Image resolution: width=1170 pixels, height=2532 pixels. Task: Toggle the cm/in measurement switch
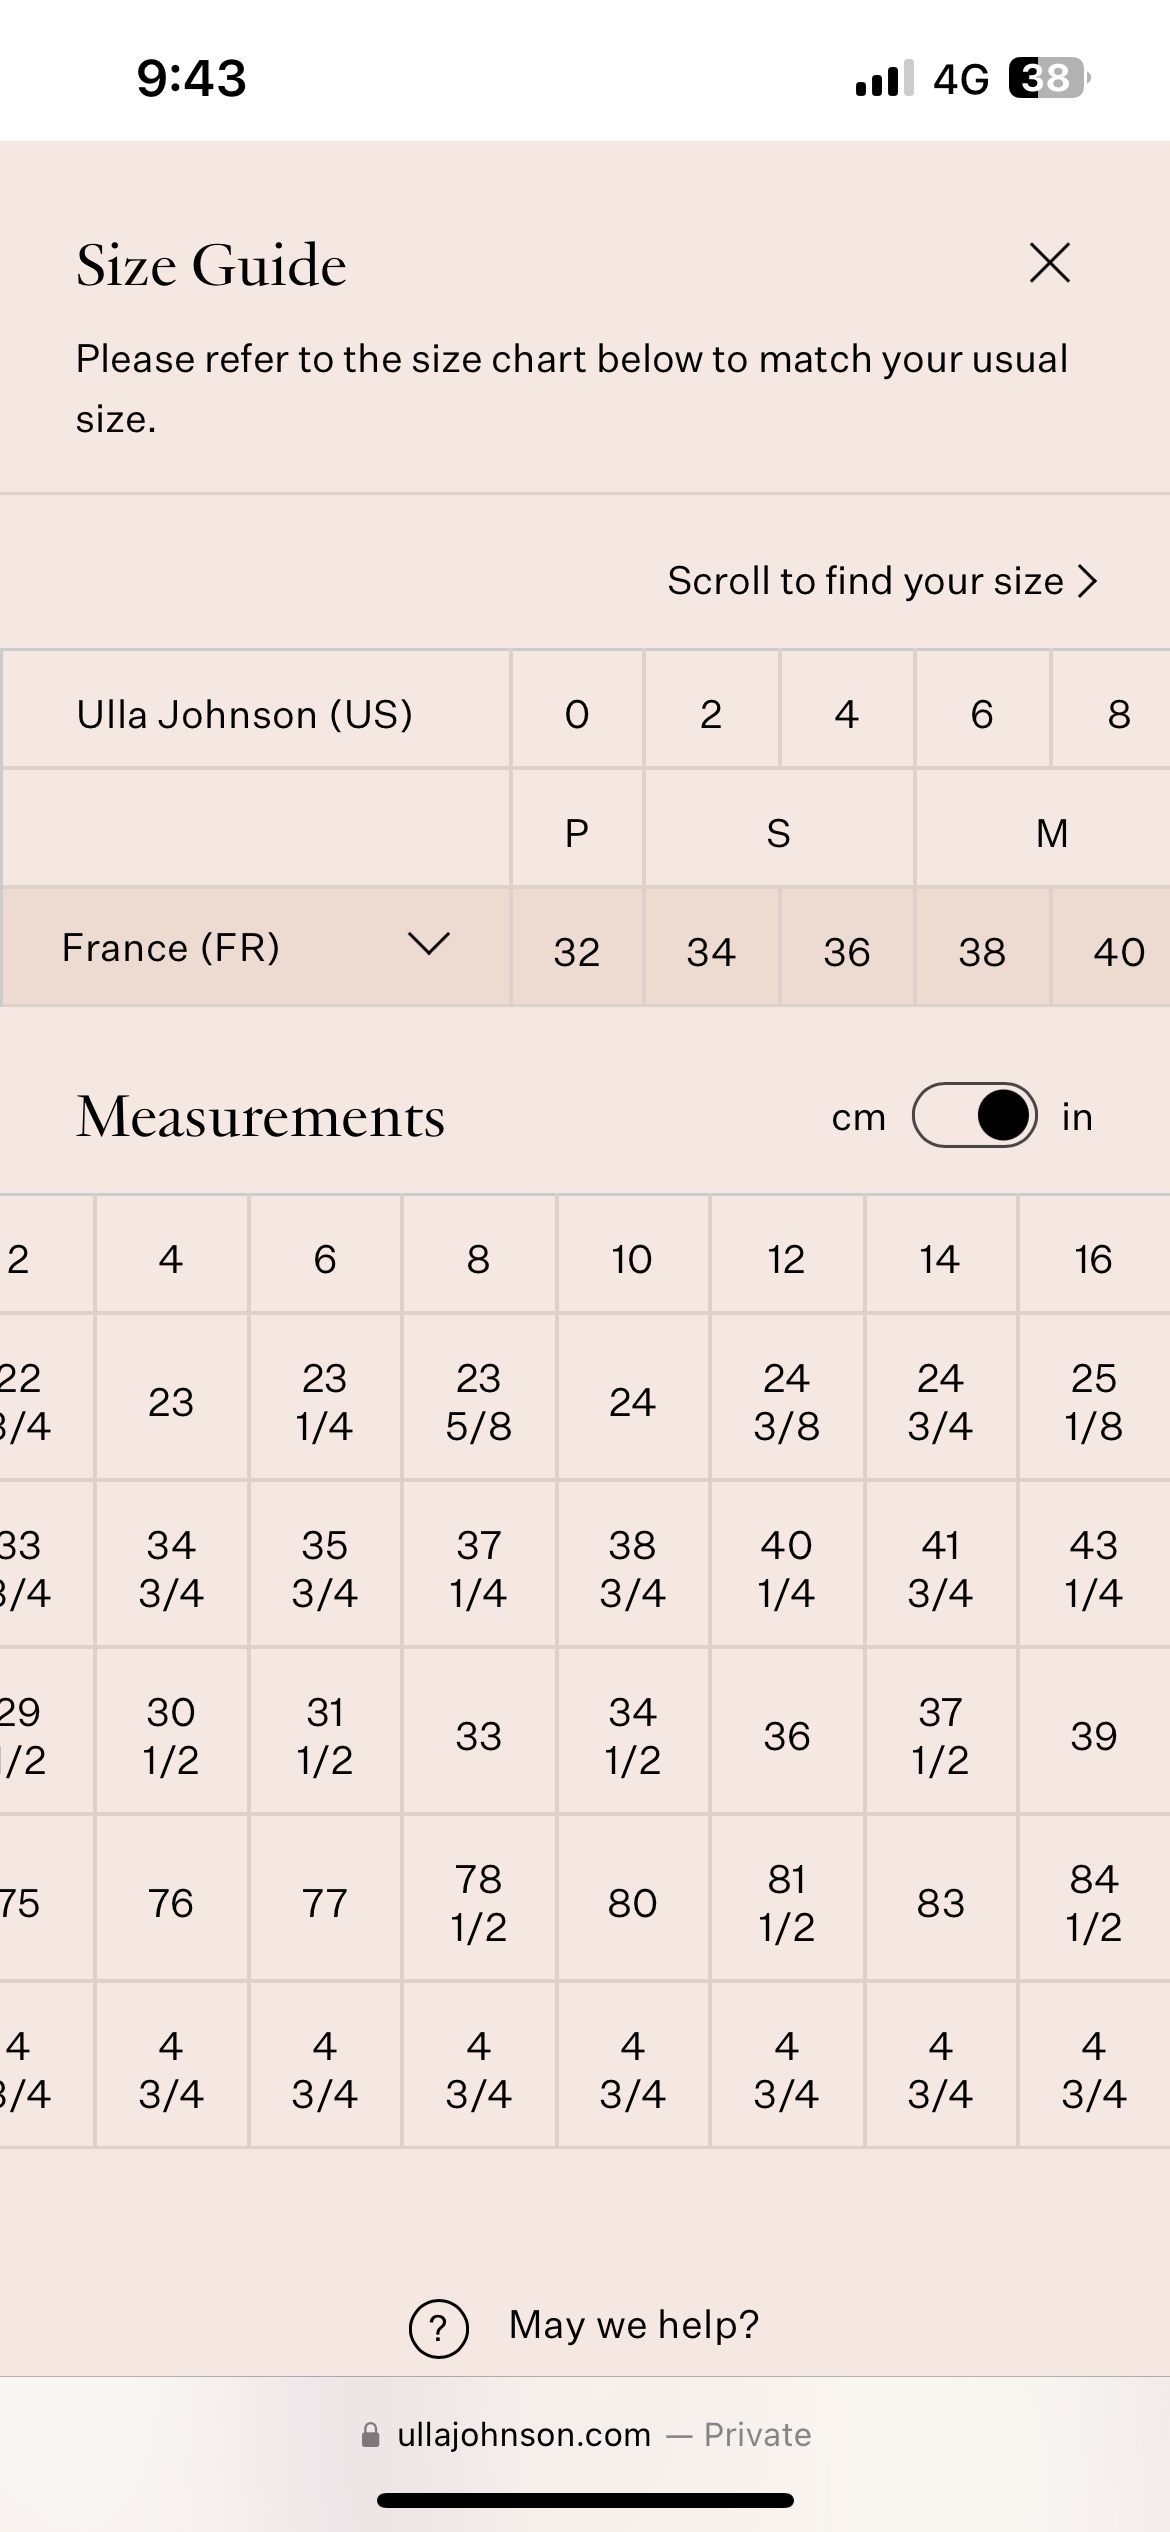(975, 1115)
